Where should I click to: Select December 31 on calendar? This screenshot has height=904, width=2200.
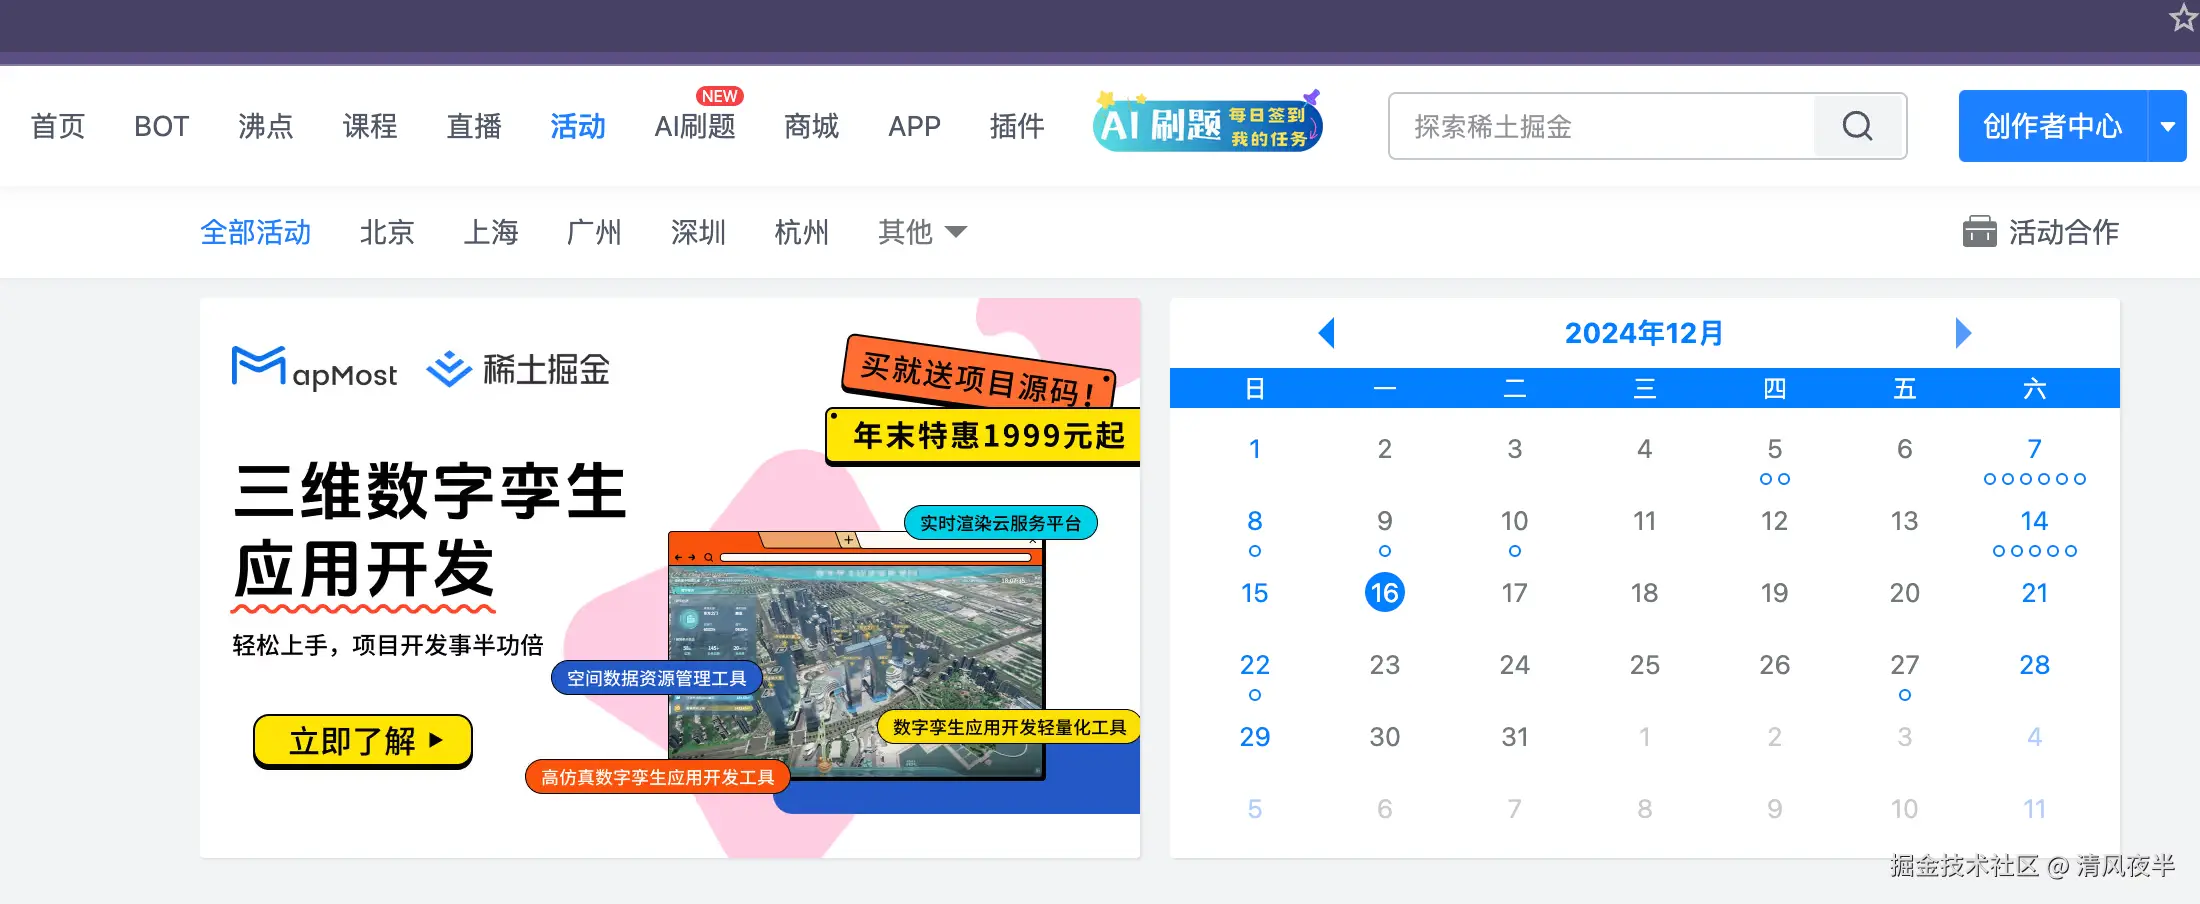[1514, 737]
